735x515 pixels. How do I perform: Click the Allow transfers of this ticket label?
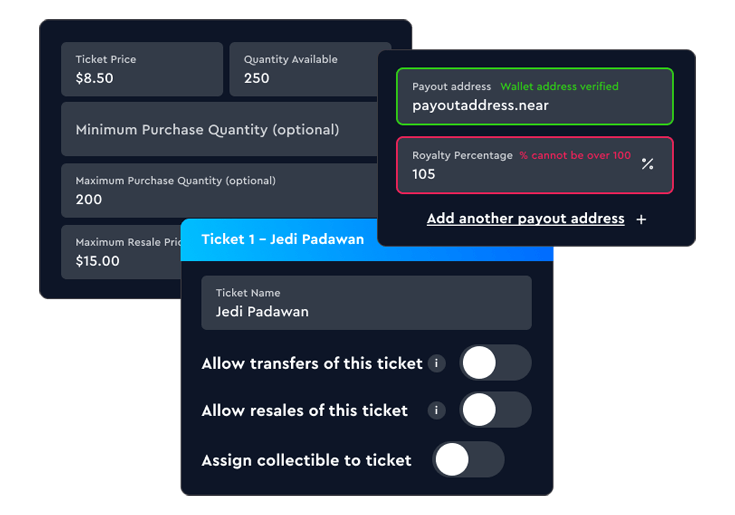(x=312, y=364)
